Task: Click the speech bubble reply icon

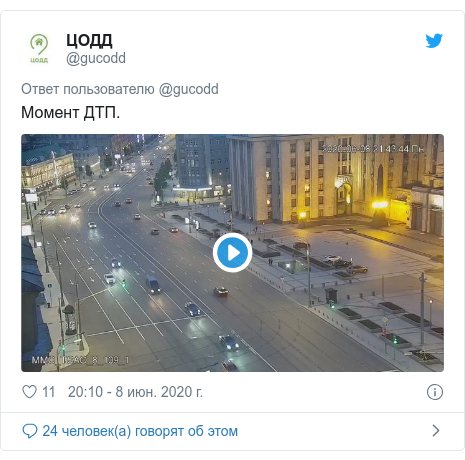Action: click(30, 431)
